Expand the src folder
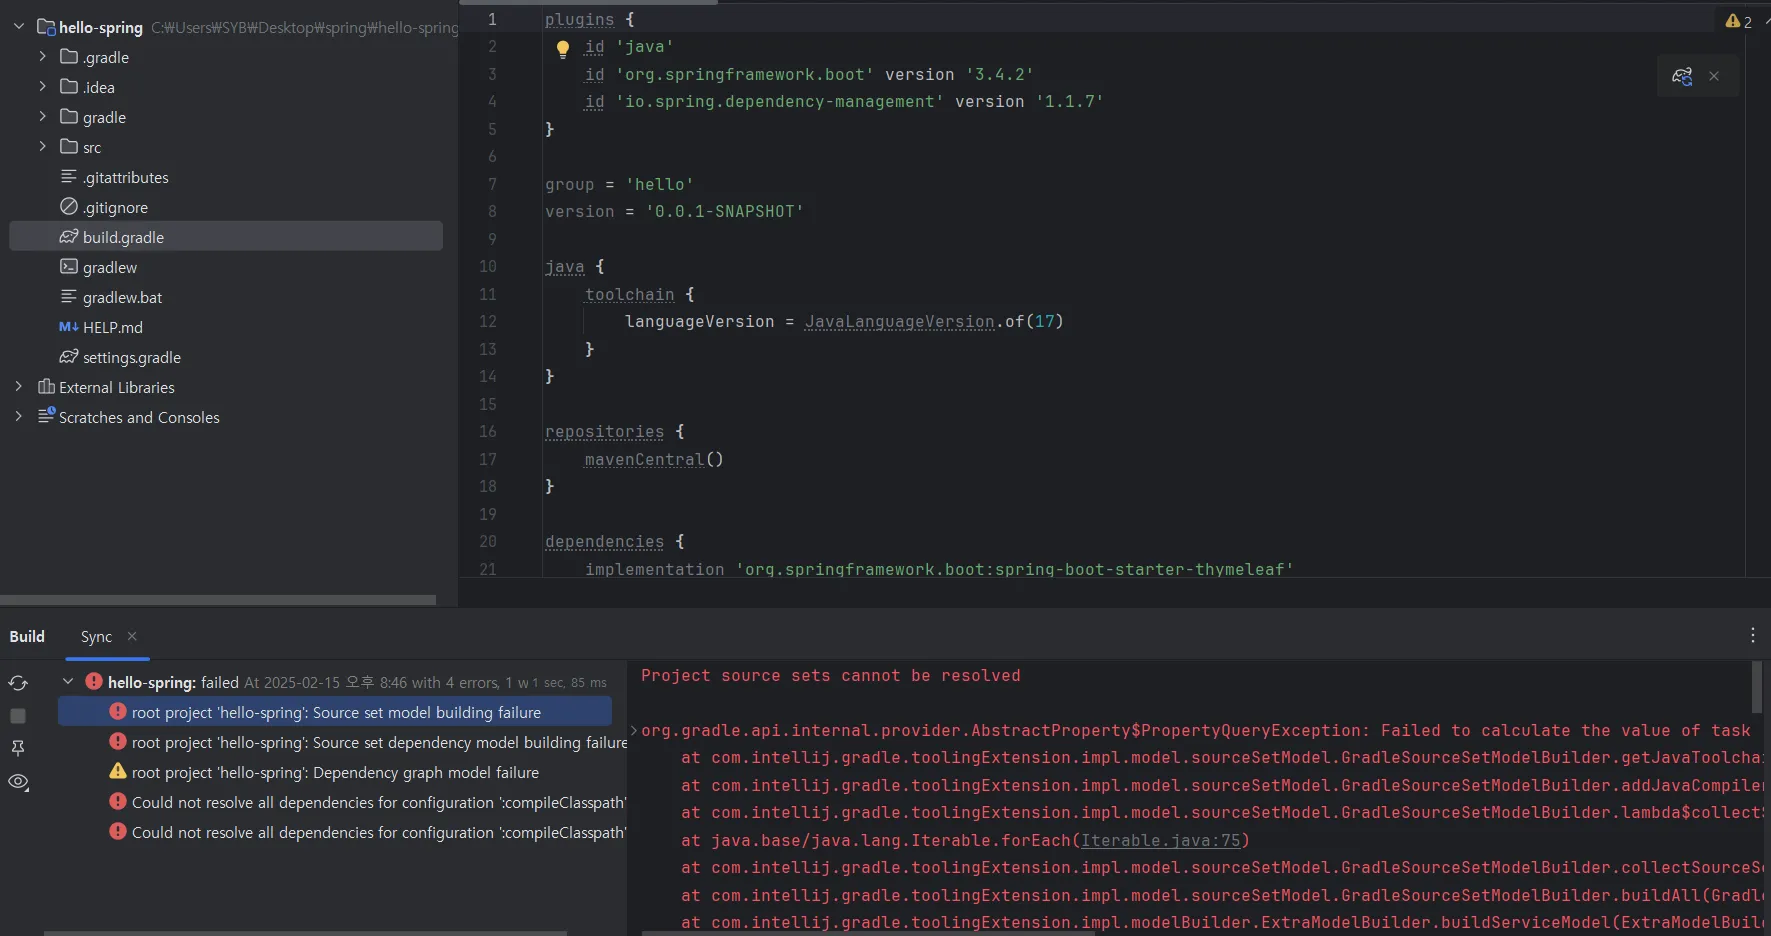The image size is (1771, 936). pos(42,147)
